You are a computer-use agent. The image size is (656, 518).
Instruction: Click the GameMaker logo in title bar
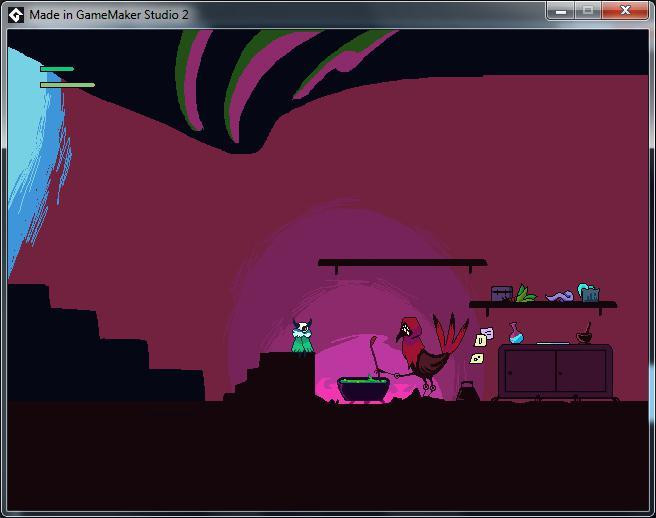(x=16, y=15)
